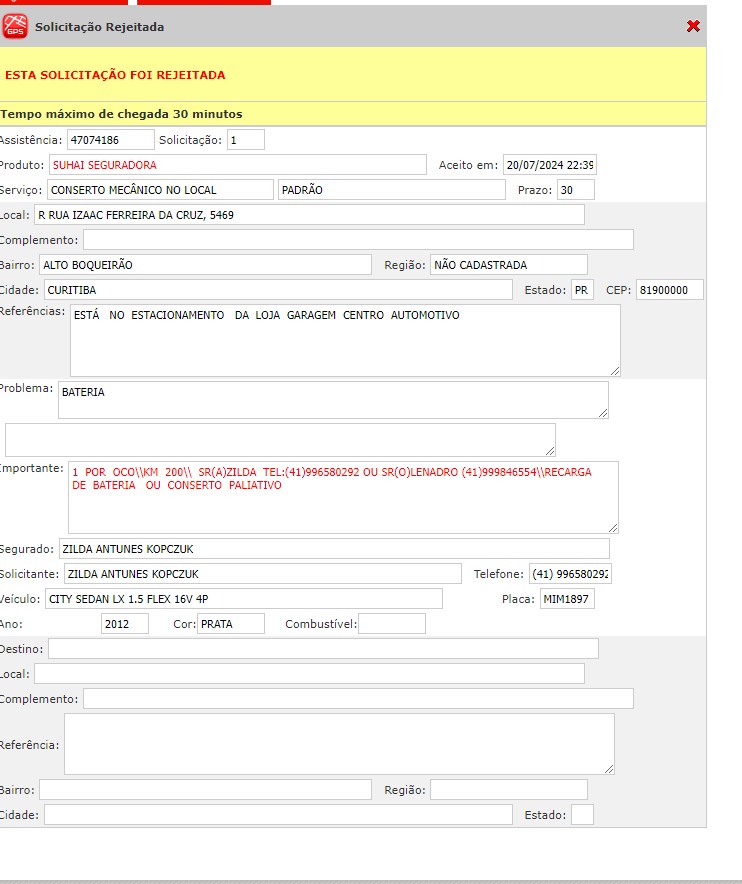Click the Problema text area BATERIA
This screenshot has width=742, height=884.
tap(333, 400)
